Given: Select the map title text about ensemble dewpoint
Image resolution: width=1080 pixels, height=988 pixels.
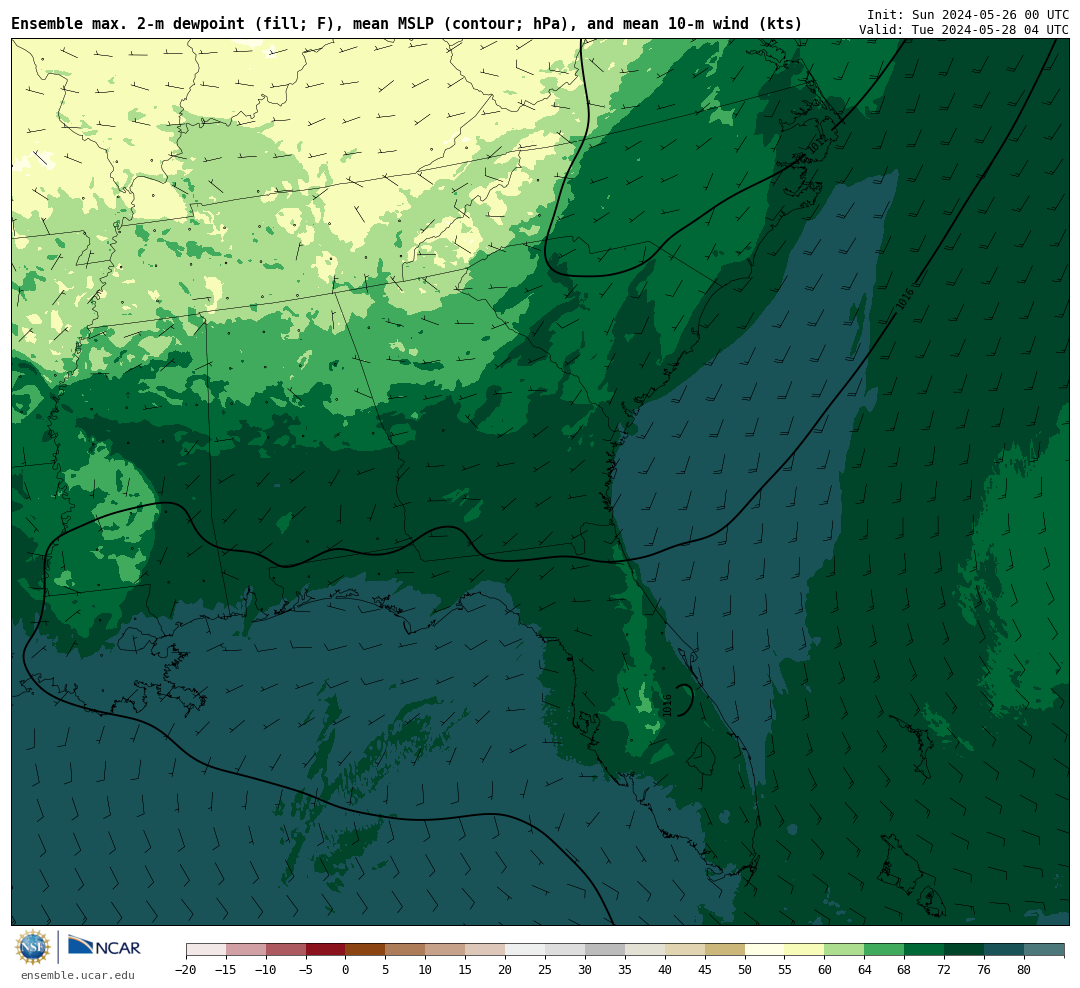Looking at the screenshot, I should 407,24.
